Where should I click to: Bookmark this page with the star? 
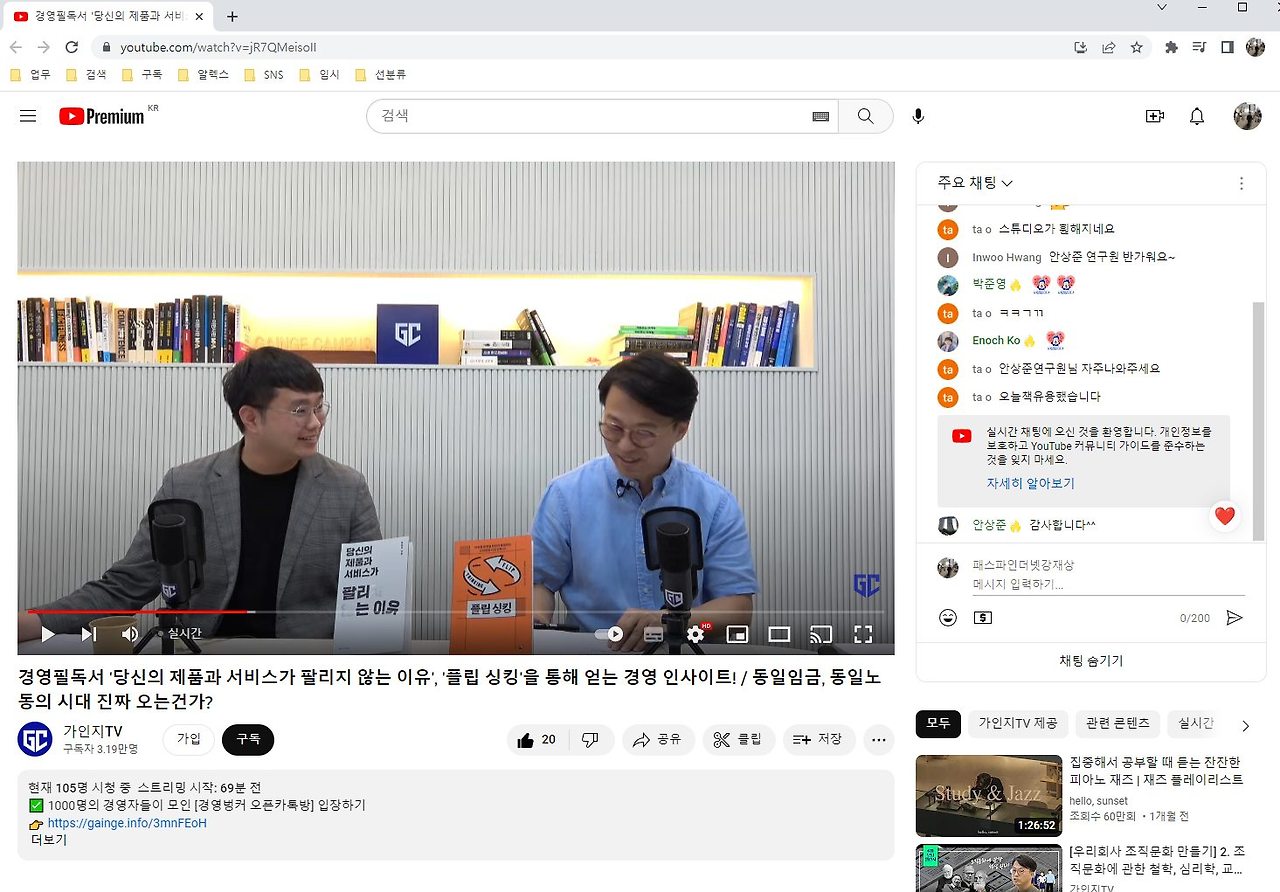1137,47
